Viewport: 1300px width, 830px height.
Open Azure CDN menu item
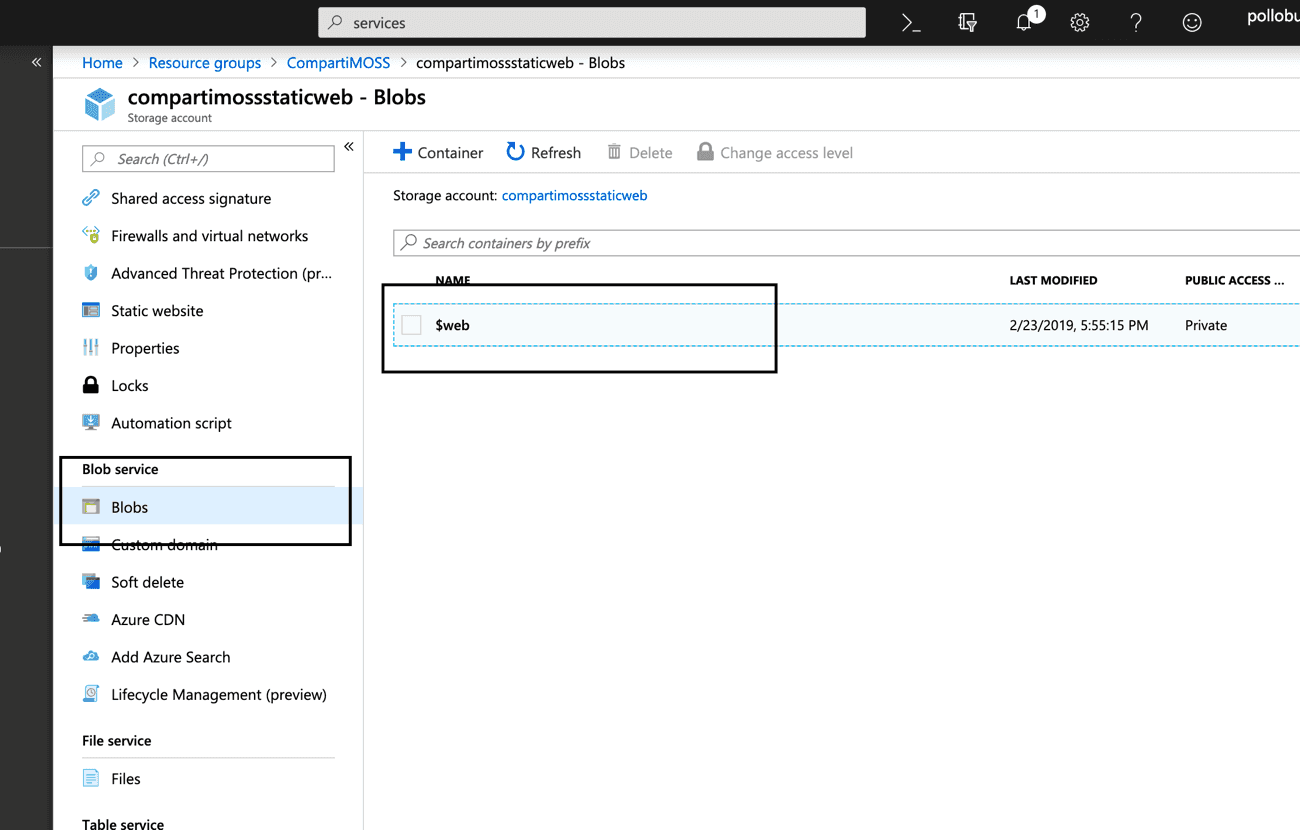148,619
